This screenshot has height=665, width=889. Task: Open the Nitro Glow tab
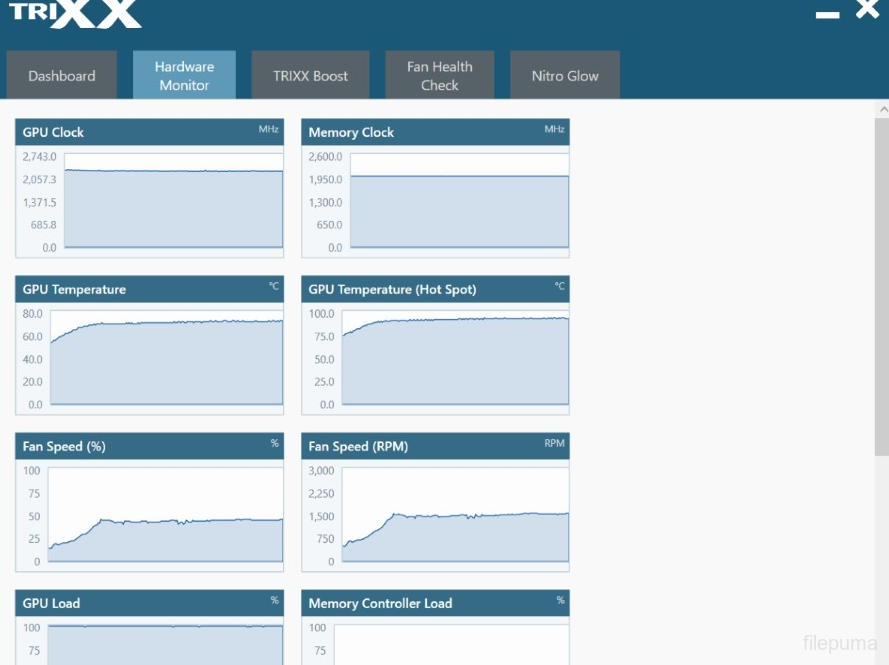pyautogui.click(x=565, y=76)
